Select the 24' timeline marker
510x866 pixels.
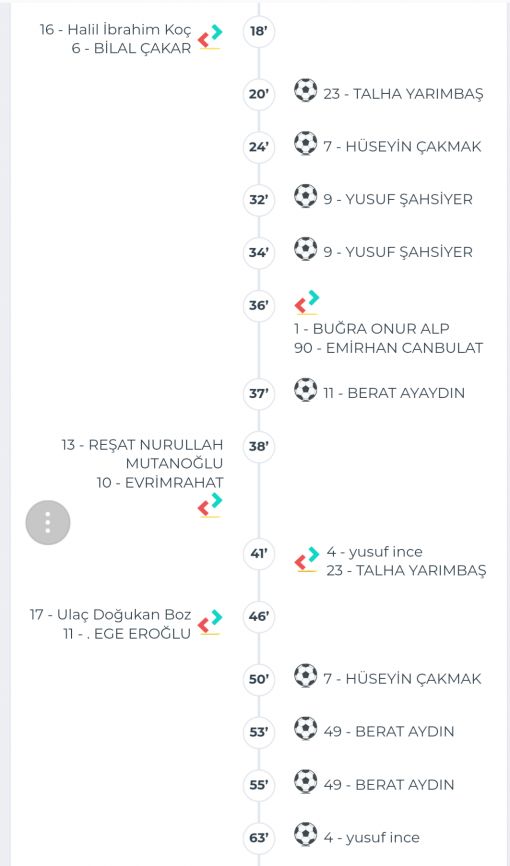[259, 147]
